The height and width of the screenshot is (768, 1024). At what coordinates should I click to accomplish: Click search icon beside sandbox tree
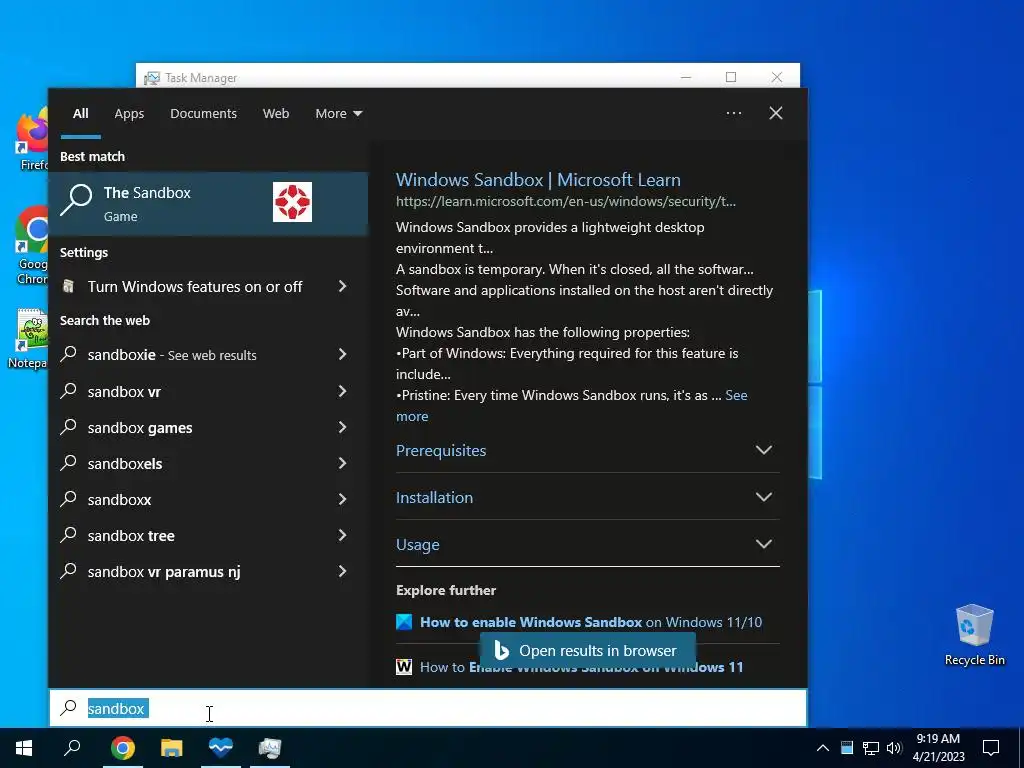(x=68, y=535)
